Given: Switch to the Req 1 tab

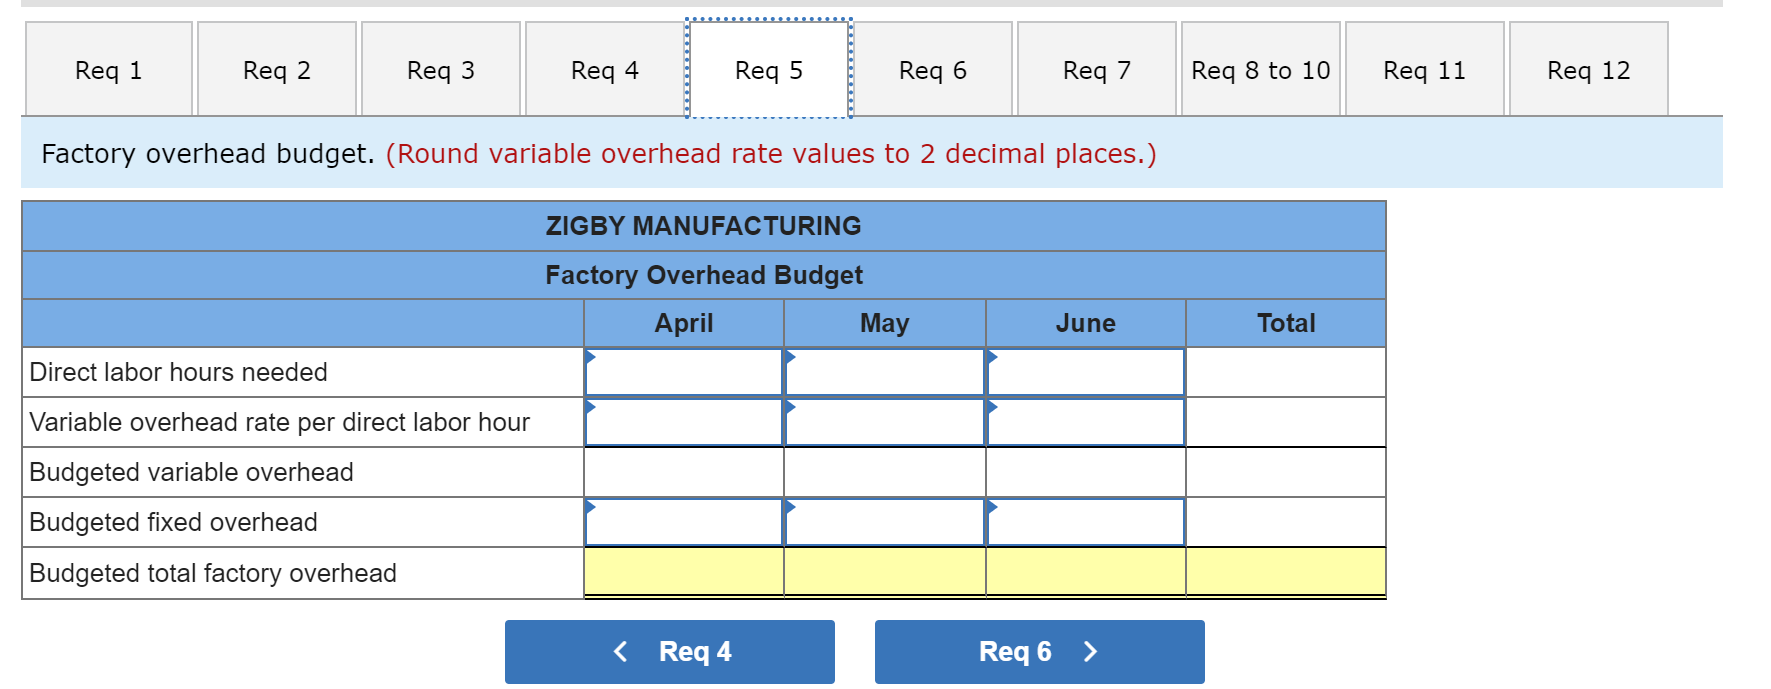Looking at the screenshot, I should coord(108,68).
